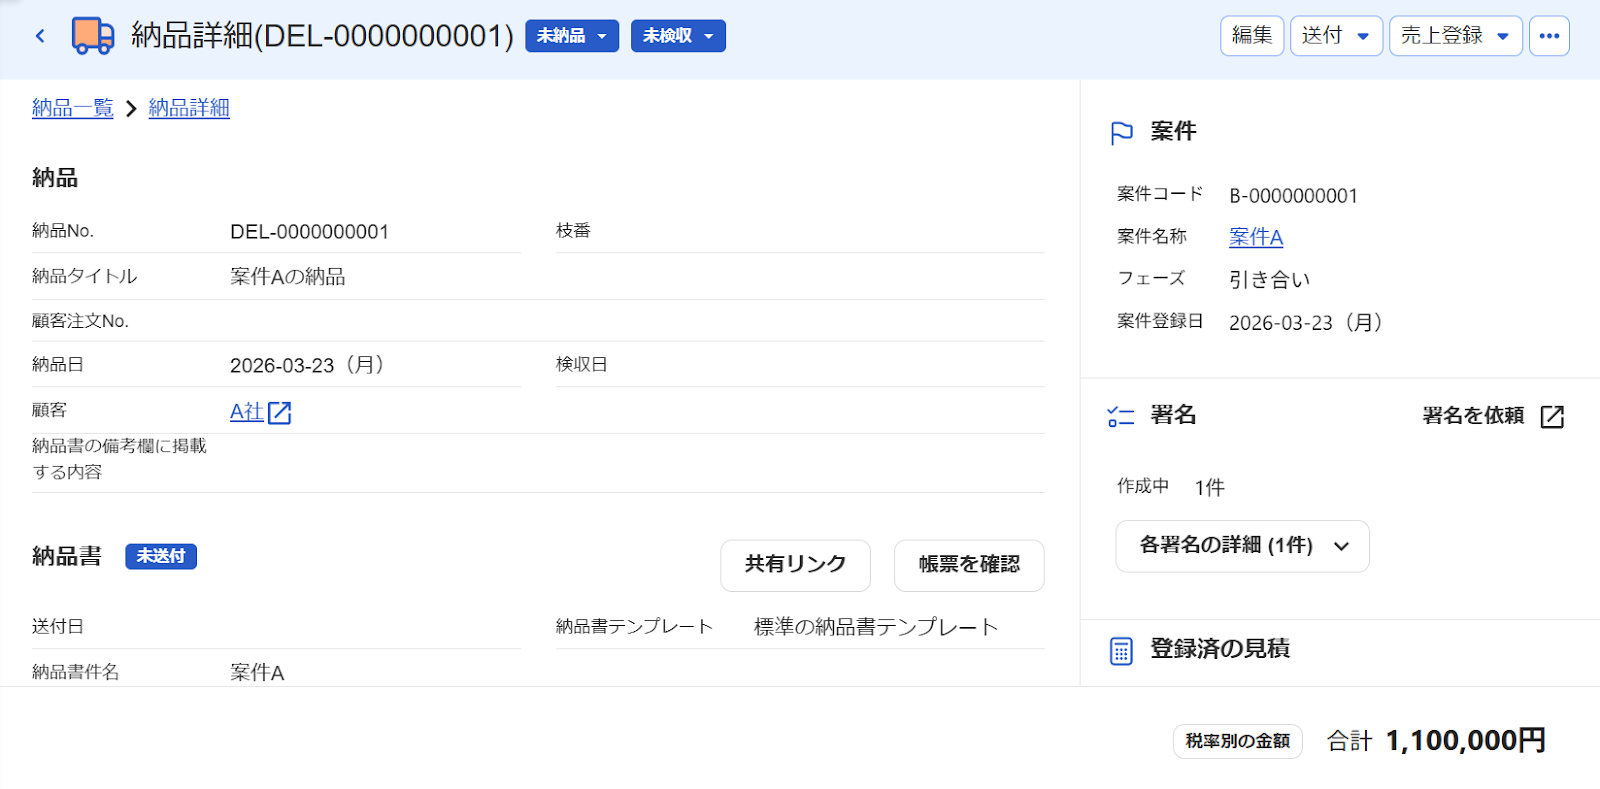Open the A社 customer link
Viewport: 1600px width, 789px height.
pos(247,412)
